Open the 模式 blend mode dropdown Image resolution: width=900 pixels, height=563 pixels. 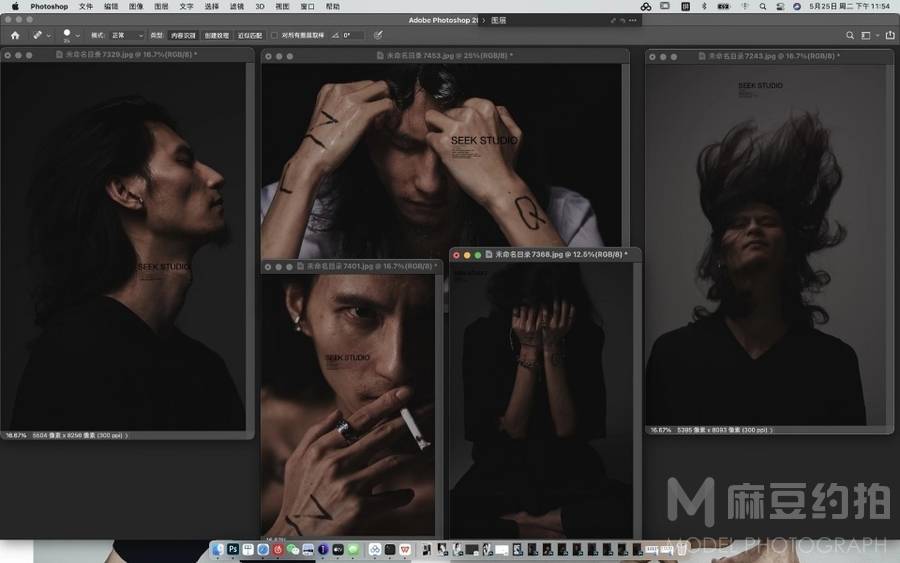127,36
